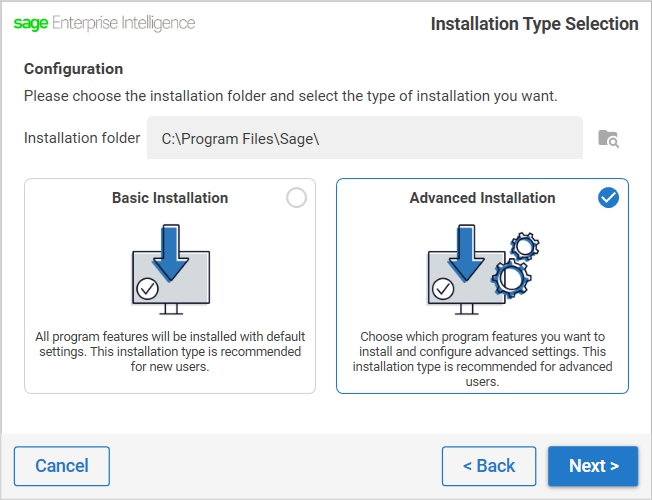Select the Basic Installation radio button

pyautogui.click(x=296, y=198)
